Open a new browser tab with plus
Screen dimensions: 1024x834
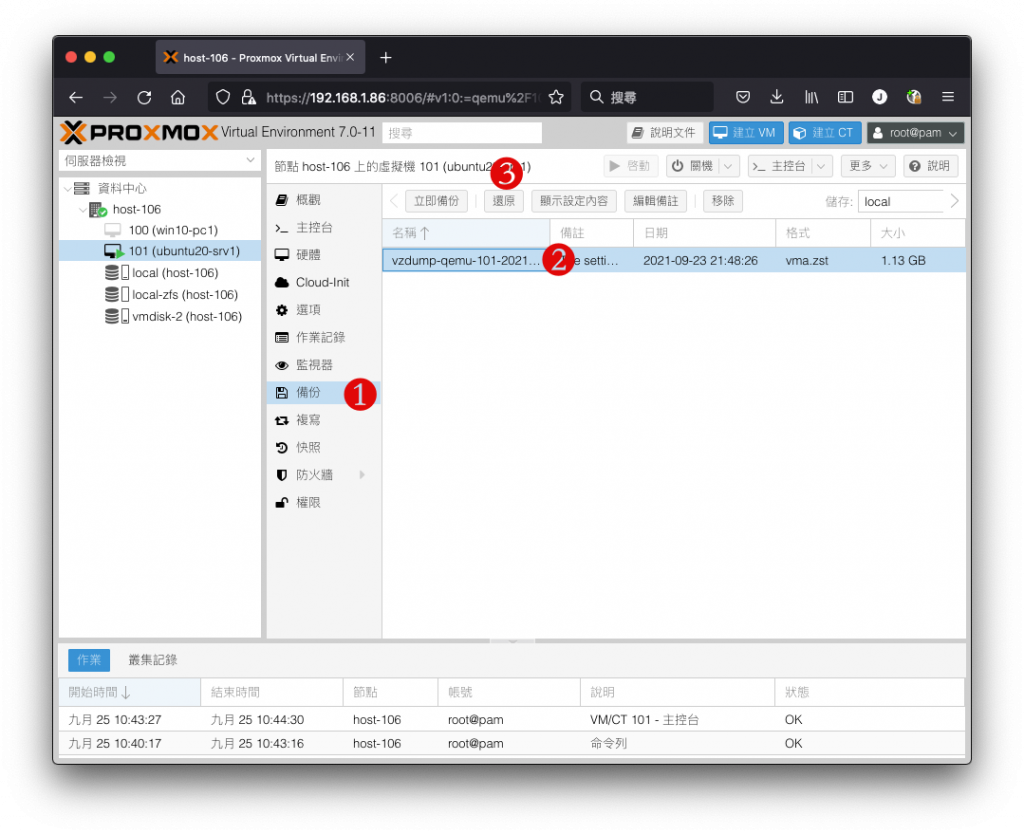[386, 58]
